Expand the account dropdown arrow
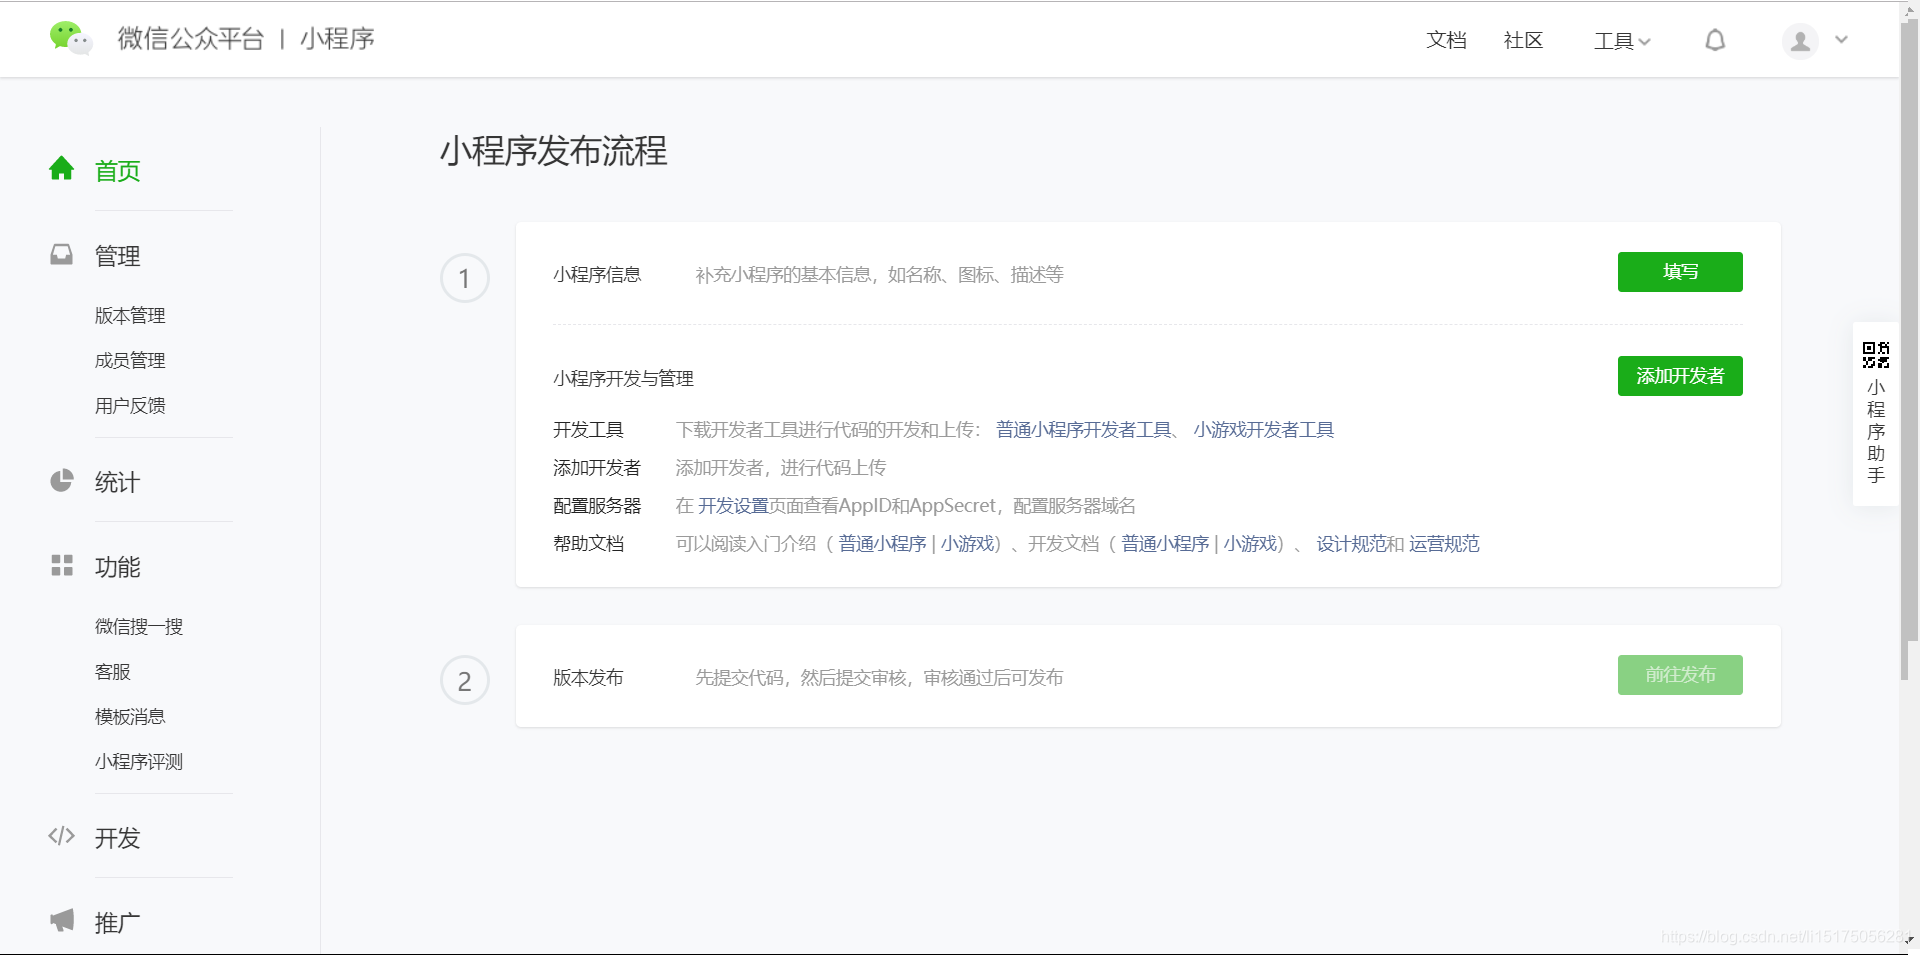The width and height of the screenshot is (1920, 955). point(1841,40)
